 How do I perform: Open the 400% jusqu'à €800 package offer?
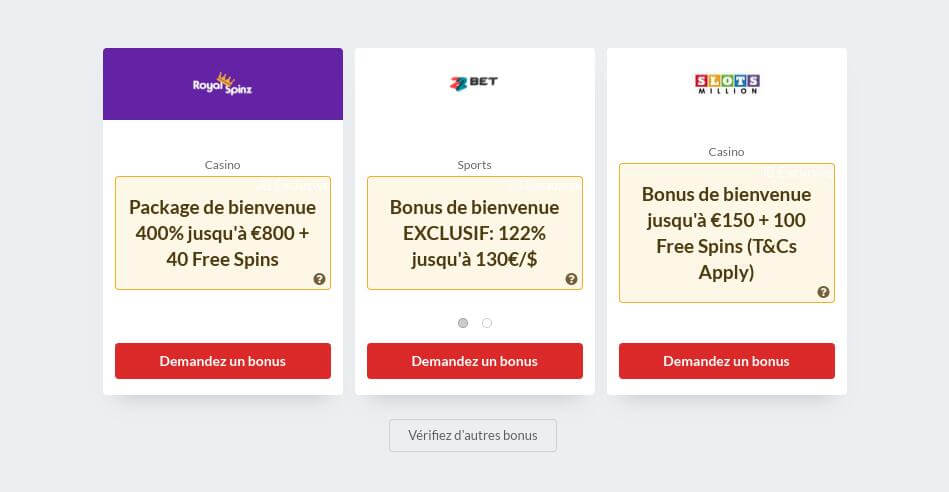click(x=223, y=233)
